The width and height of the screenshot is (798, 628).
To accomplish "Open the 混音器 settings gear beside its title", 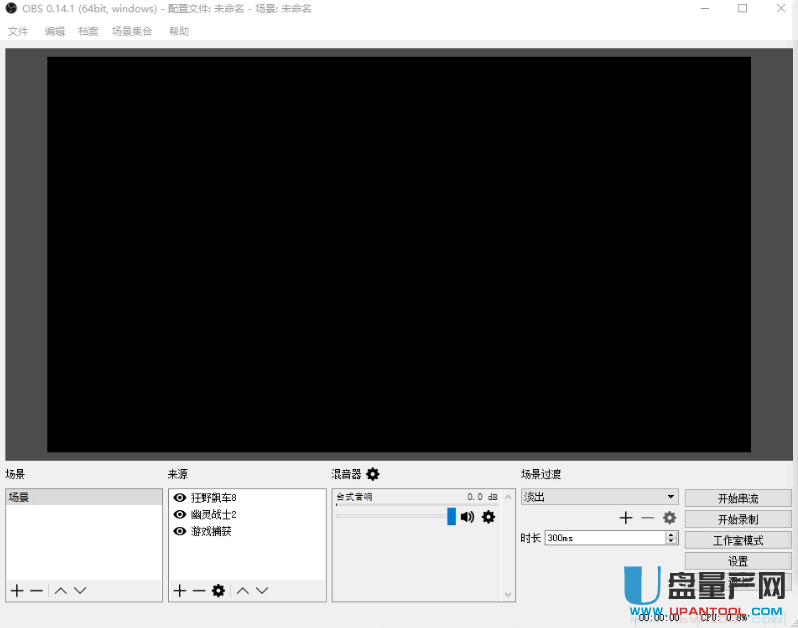I will coord(373,474).
